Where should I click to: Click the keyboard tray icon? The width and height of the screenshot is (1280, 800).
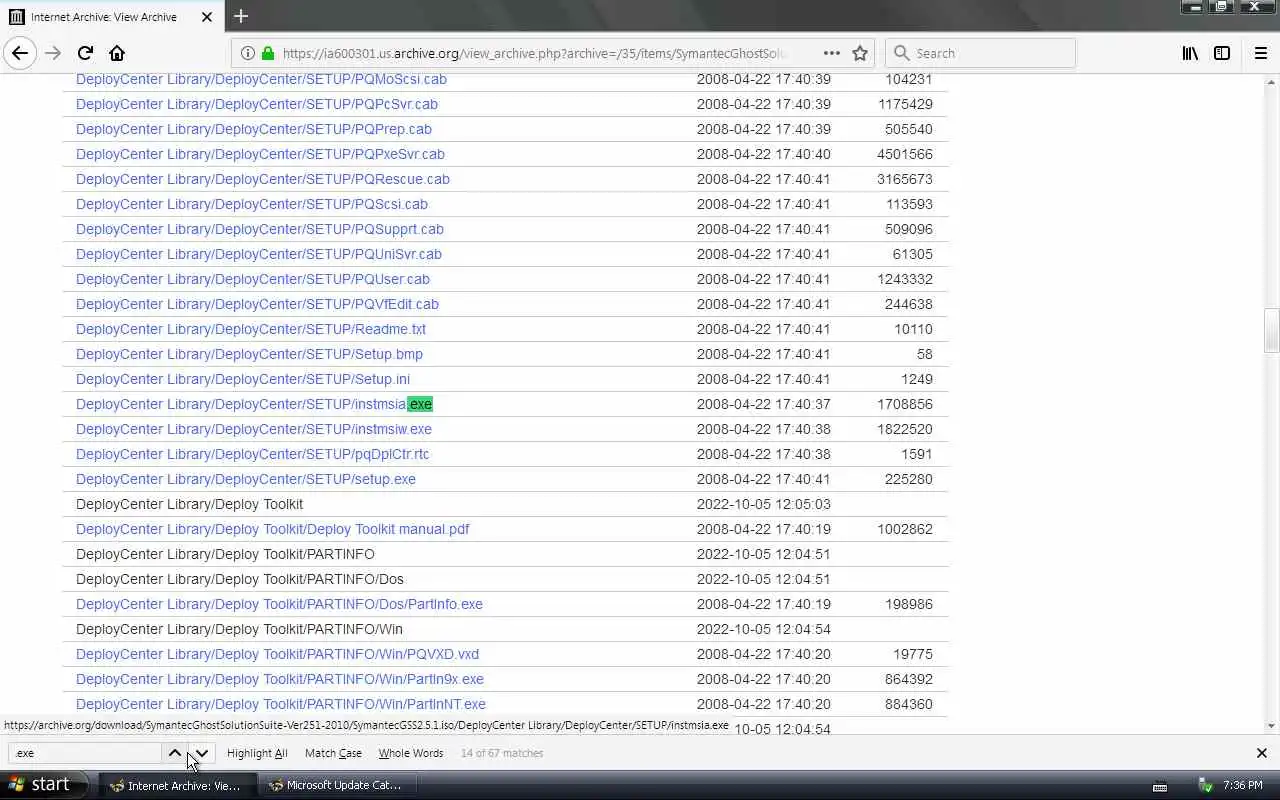[x=1160, y=786]
